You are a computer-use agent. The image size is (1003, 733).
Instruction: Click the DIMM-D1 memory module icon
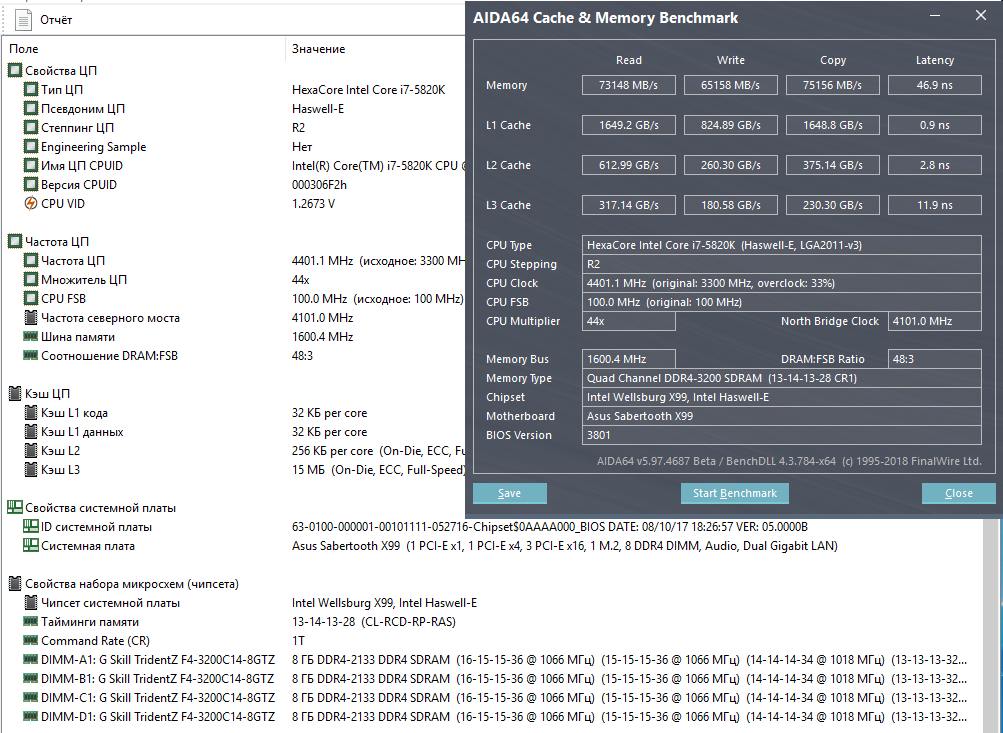coord(31,716)
